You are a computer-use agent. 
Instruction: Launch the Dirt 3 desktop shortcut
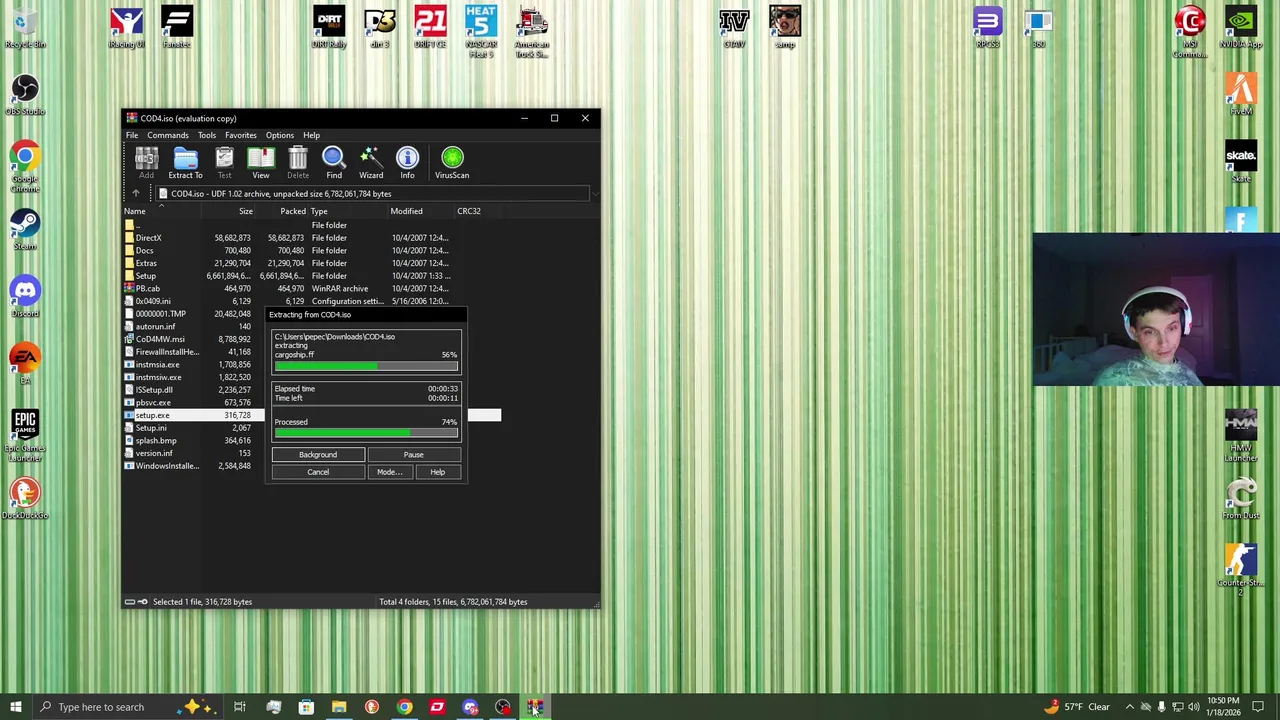[380, 28]
